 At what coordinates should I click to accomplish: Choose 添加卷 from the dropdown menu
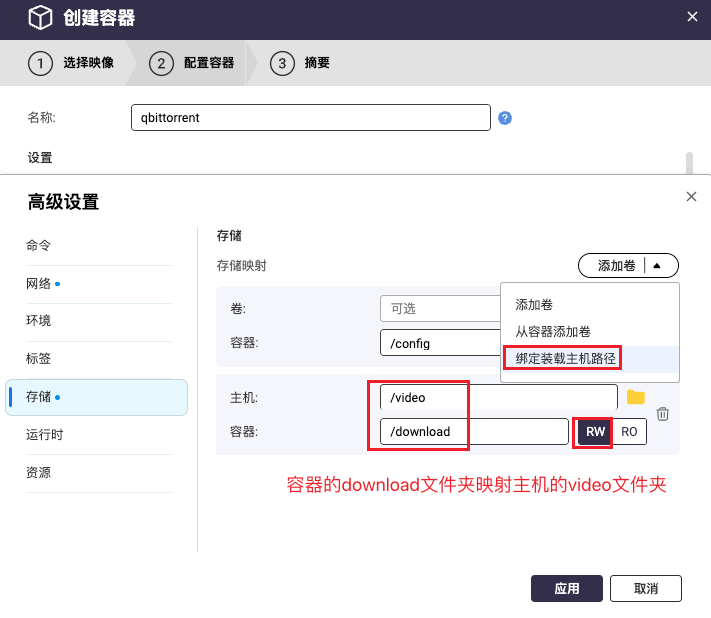pyautogui.click(x=534, y=305)
